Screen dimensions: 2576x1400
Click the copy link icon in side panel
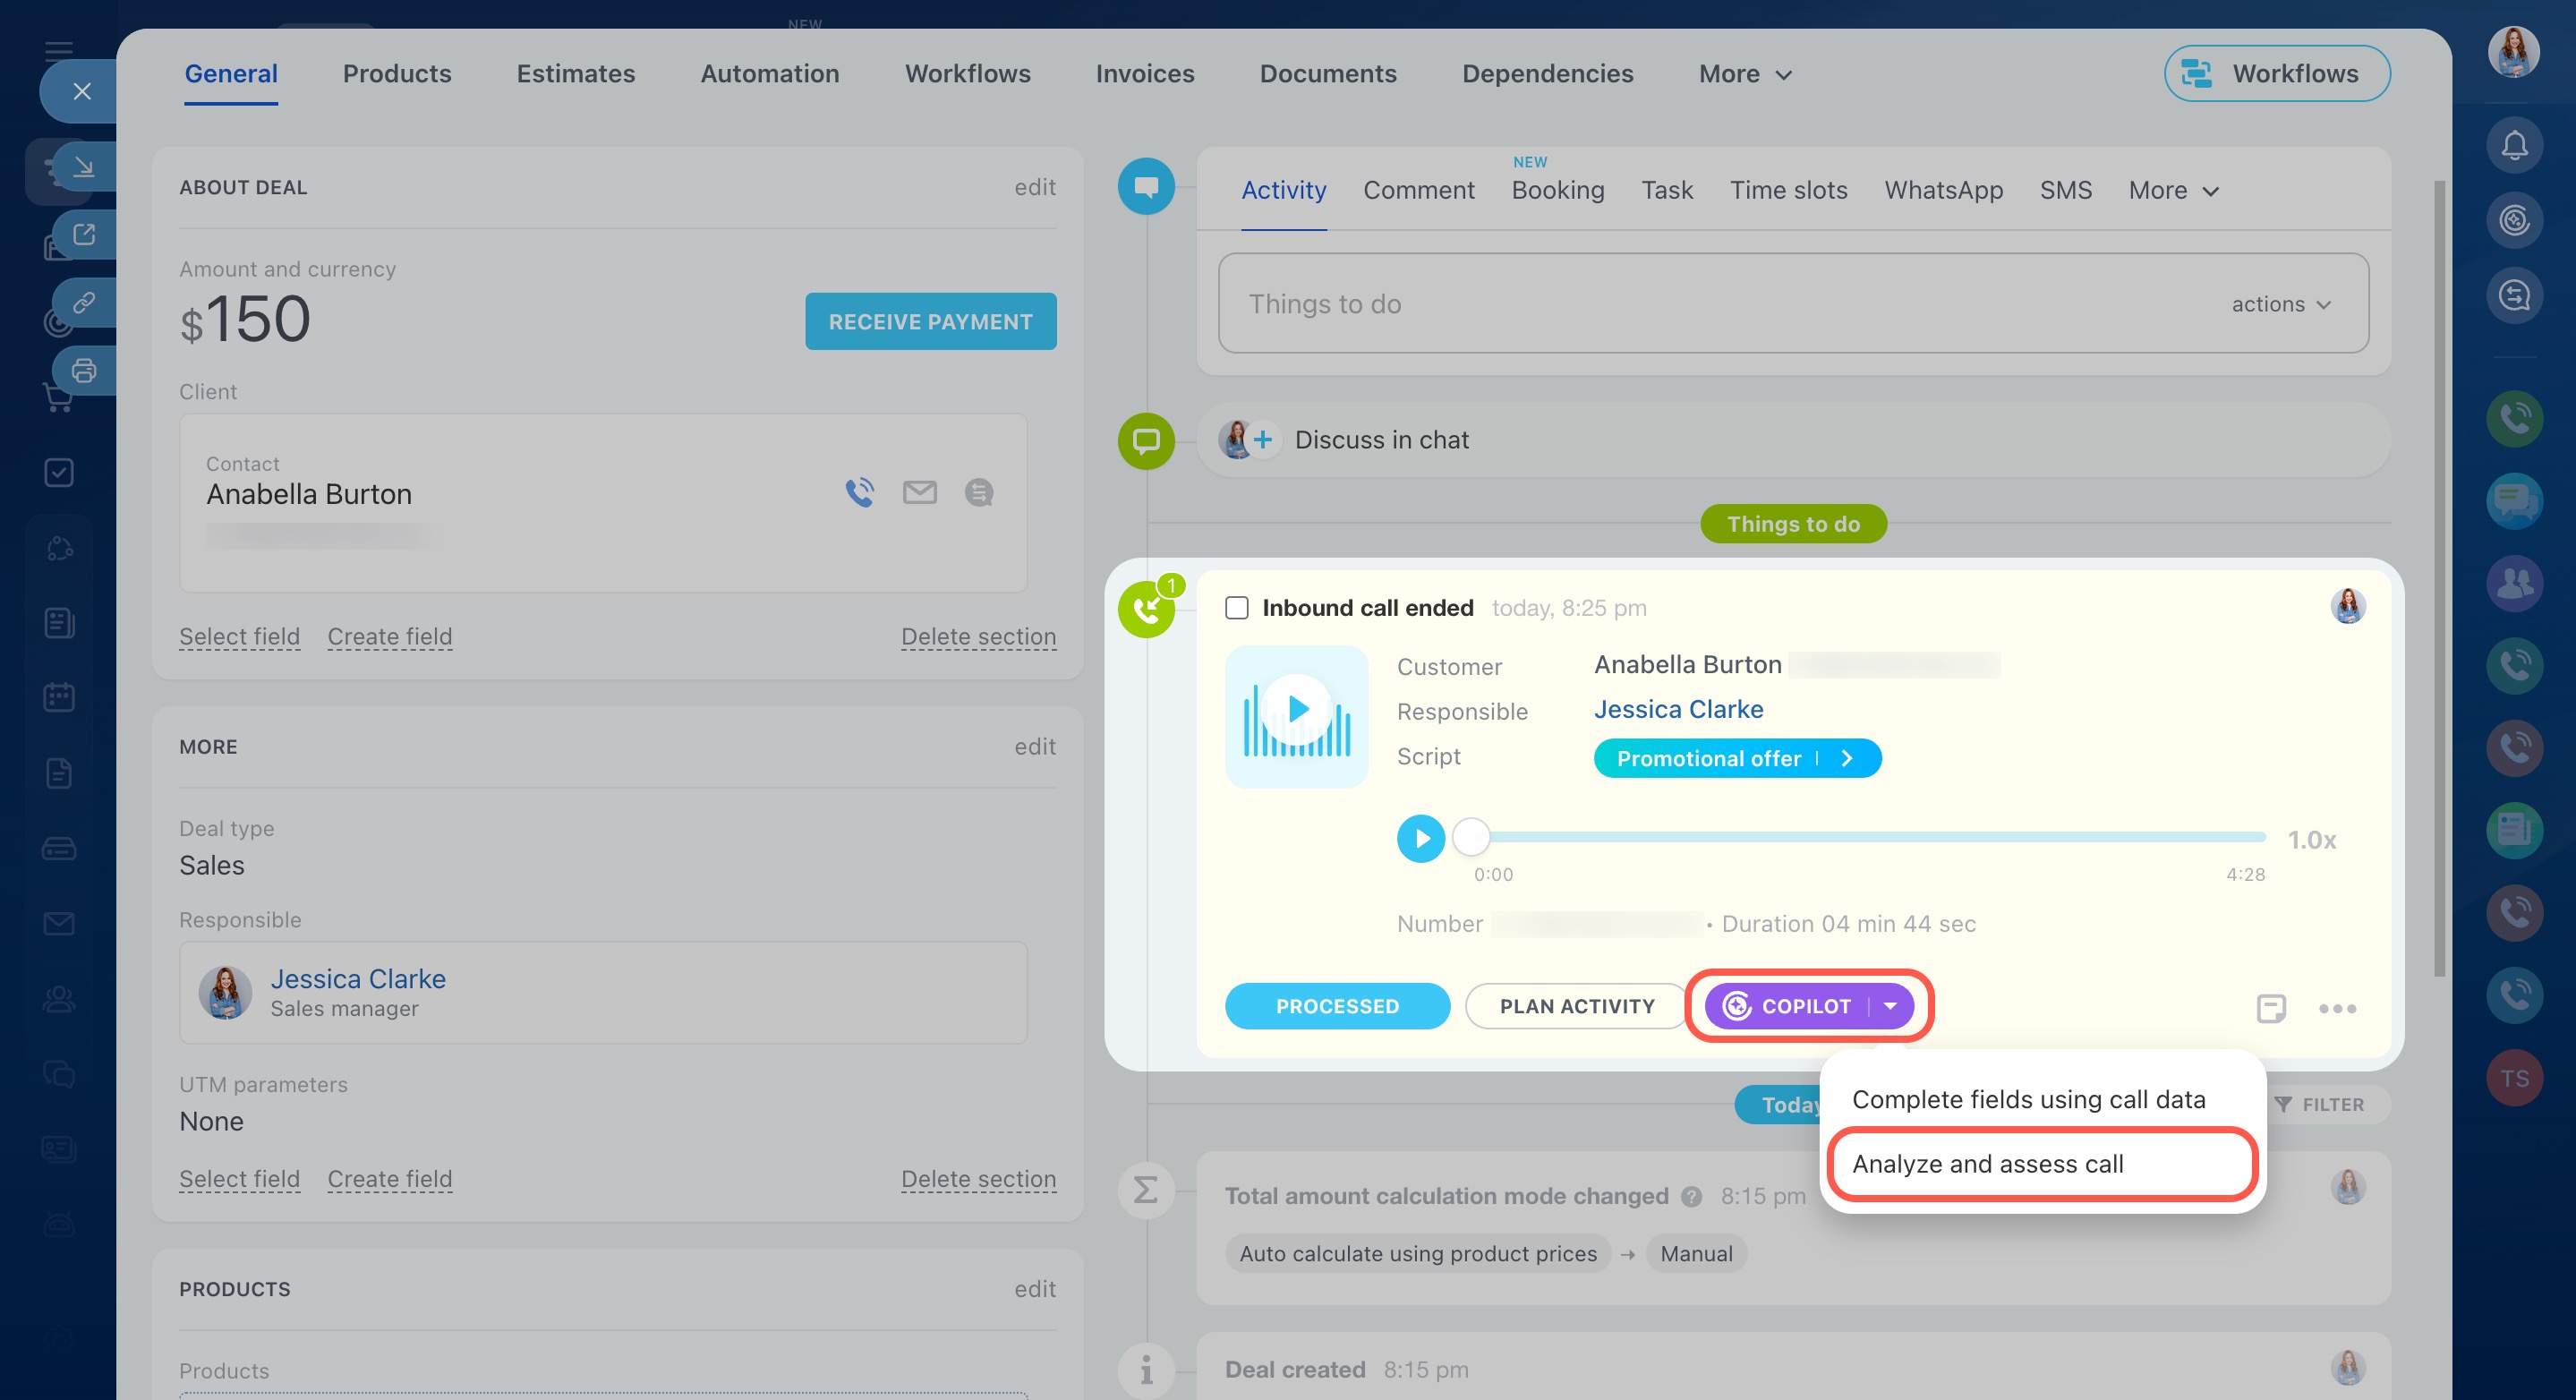tap(84, 302)
